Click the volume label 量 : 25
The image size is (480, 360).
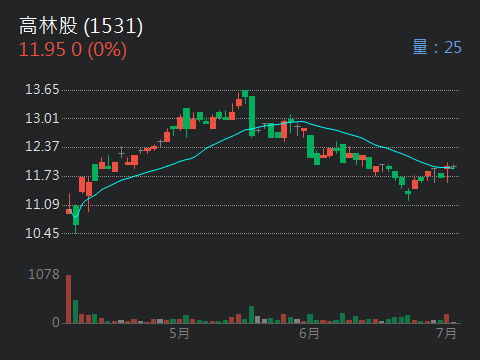click(437, 47)
